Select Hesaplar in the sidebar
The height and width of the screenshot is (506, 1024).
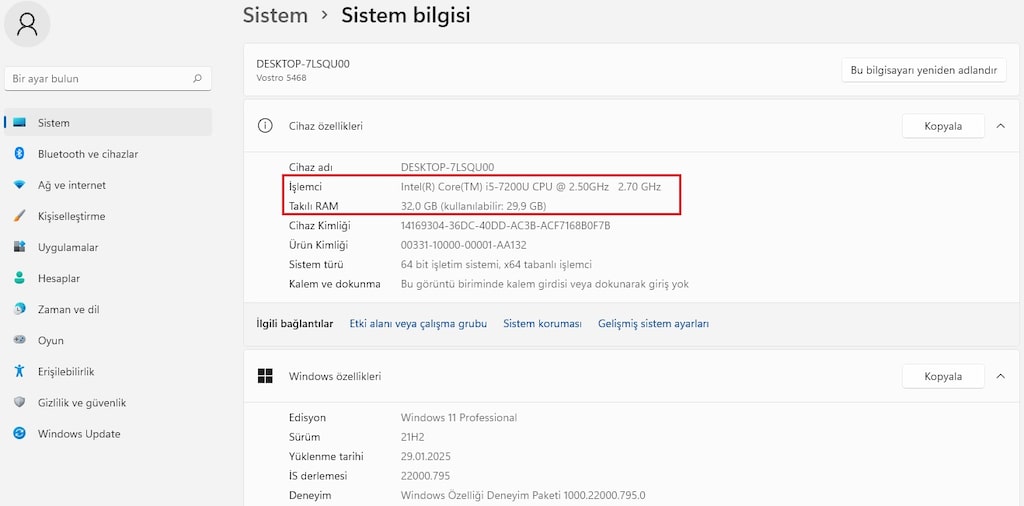click(x=108, y=278)
